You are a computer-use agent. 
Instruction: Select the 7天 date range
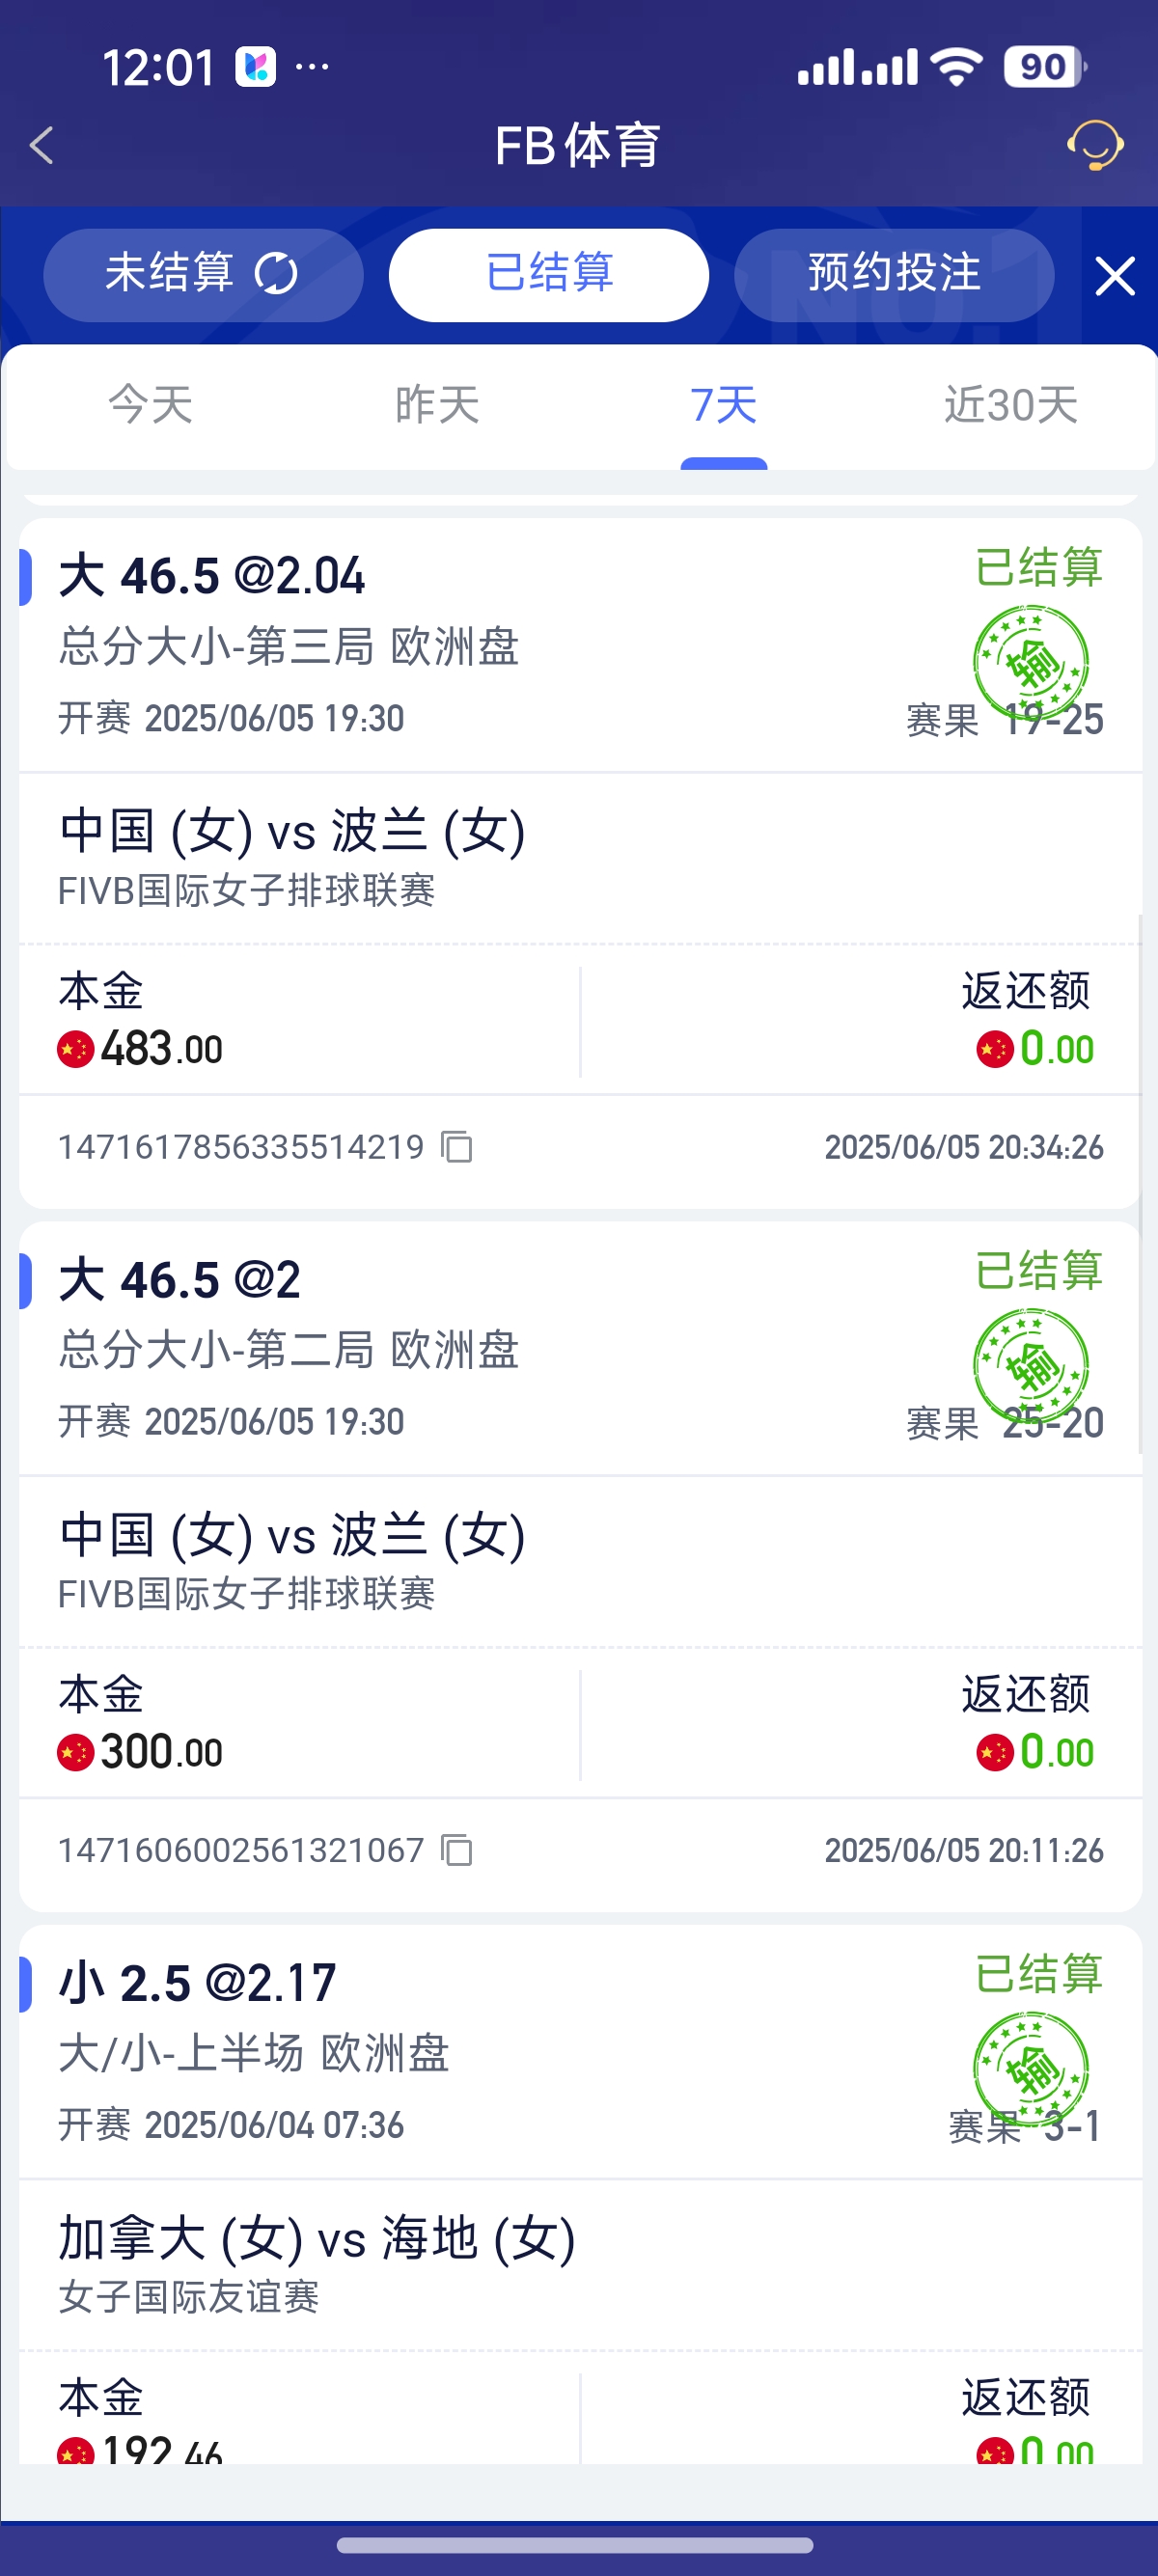pyautogui.click(x=723, y=405)
